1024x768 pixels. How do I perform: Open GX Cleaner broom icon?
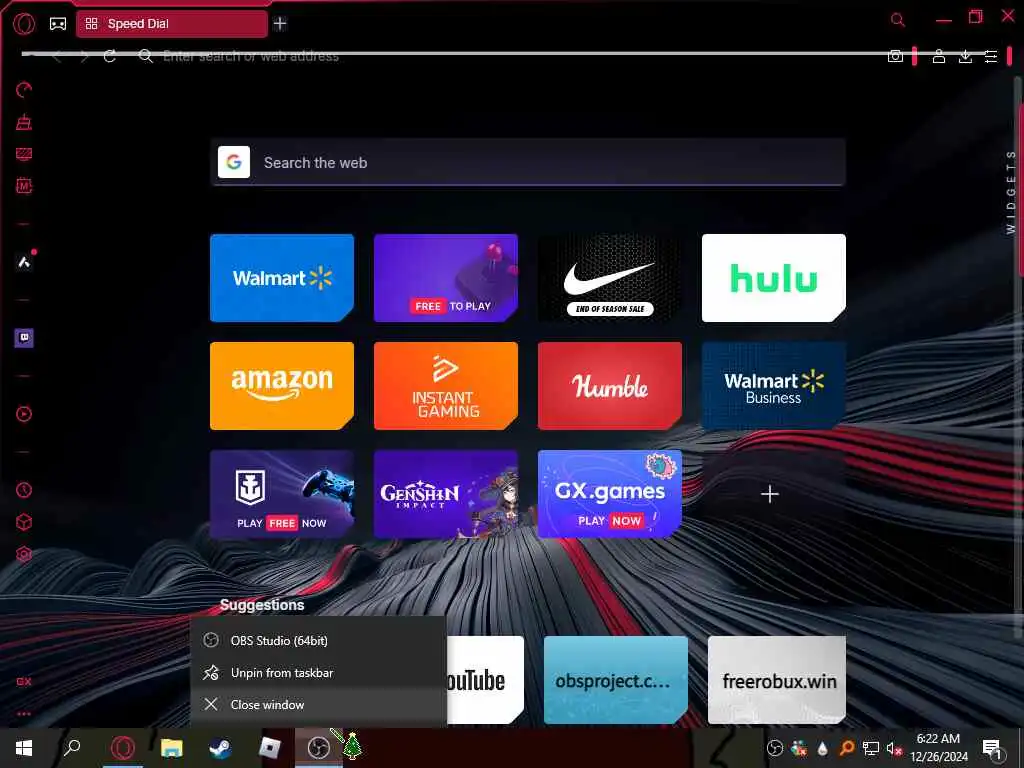pos(24,121)
